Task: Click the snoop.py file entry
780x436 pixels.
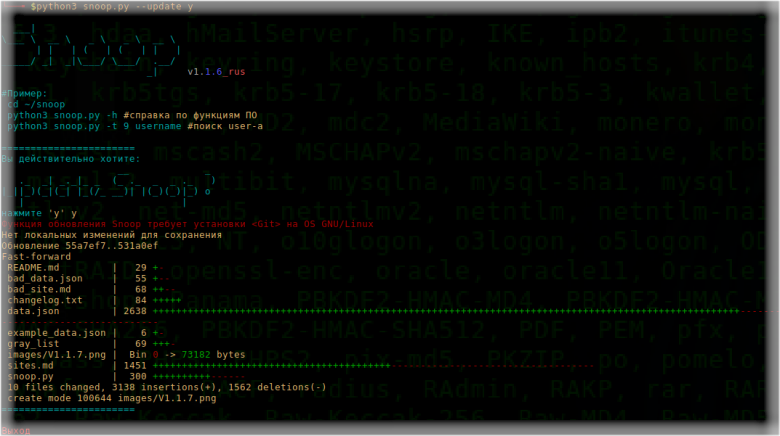Action: coord(30,377)
